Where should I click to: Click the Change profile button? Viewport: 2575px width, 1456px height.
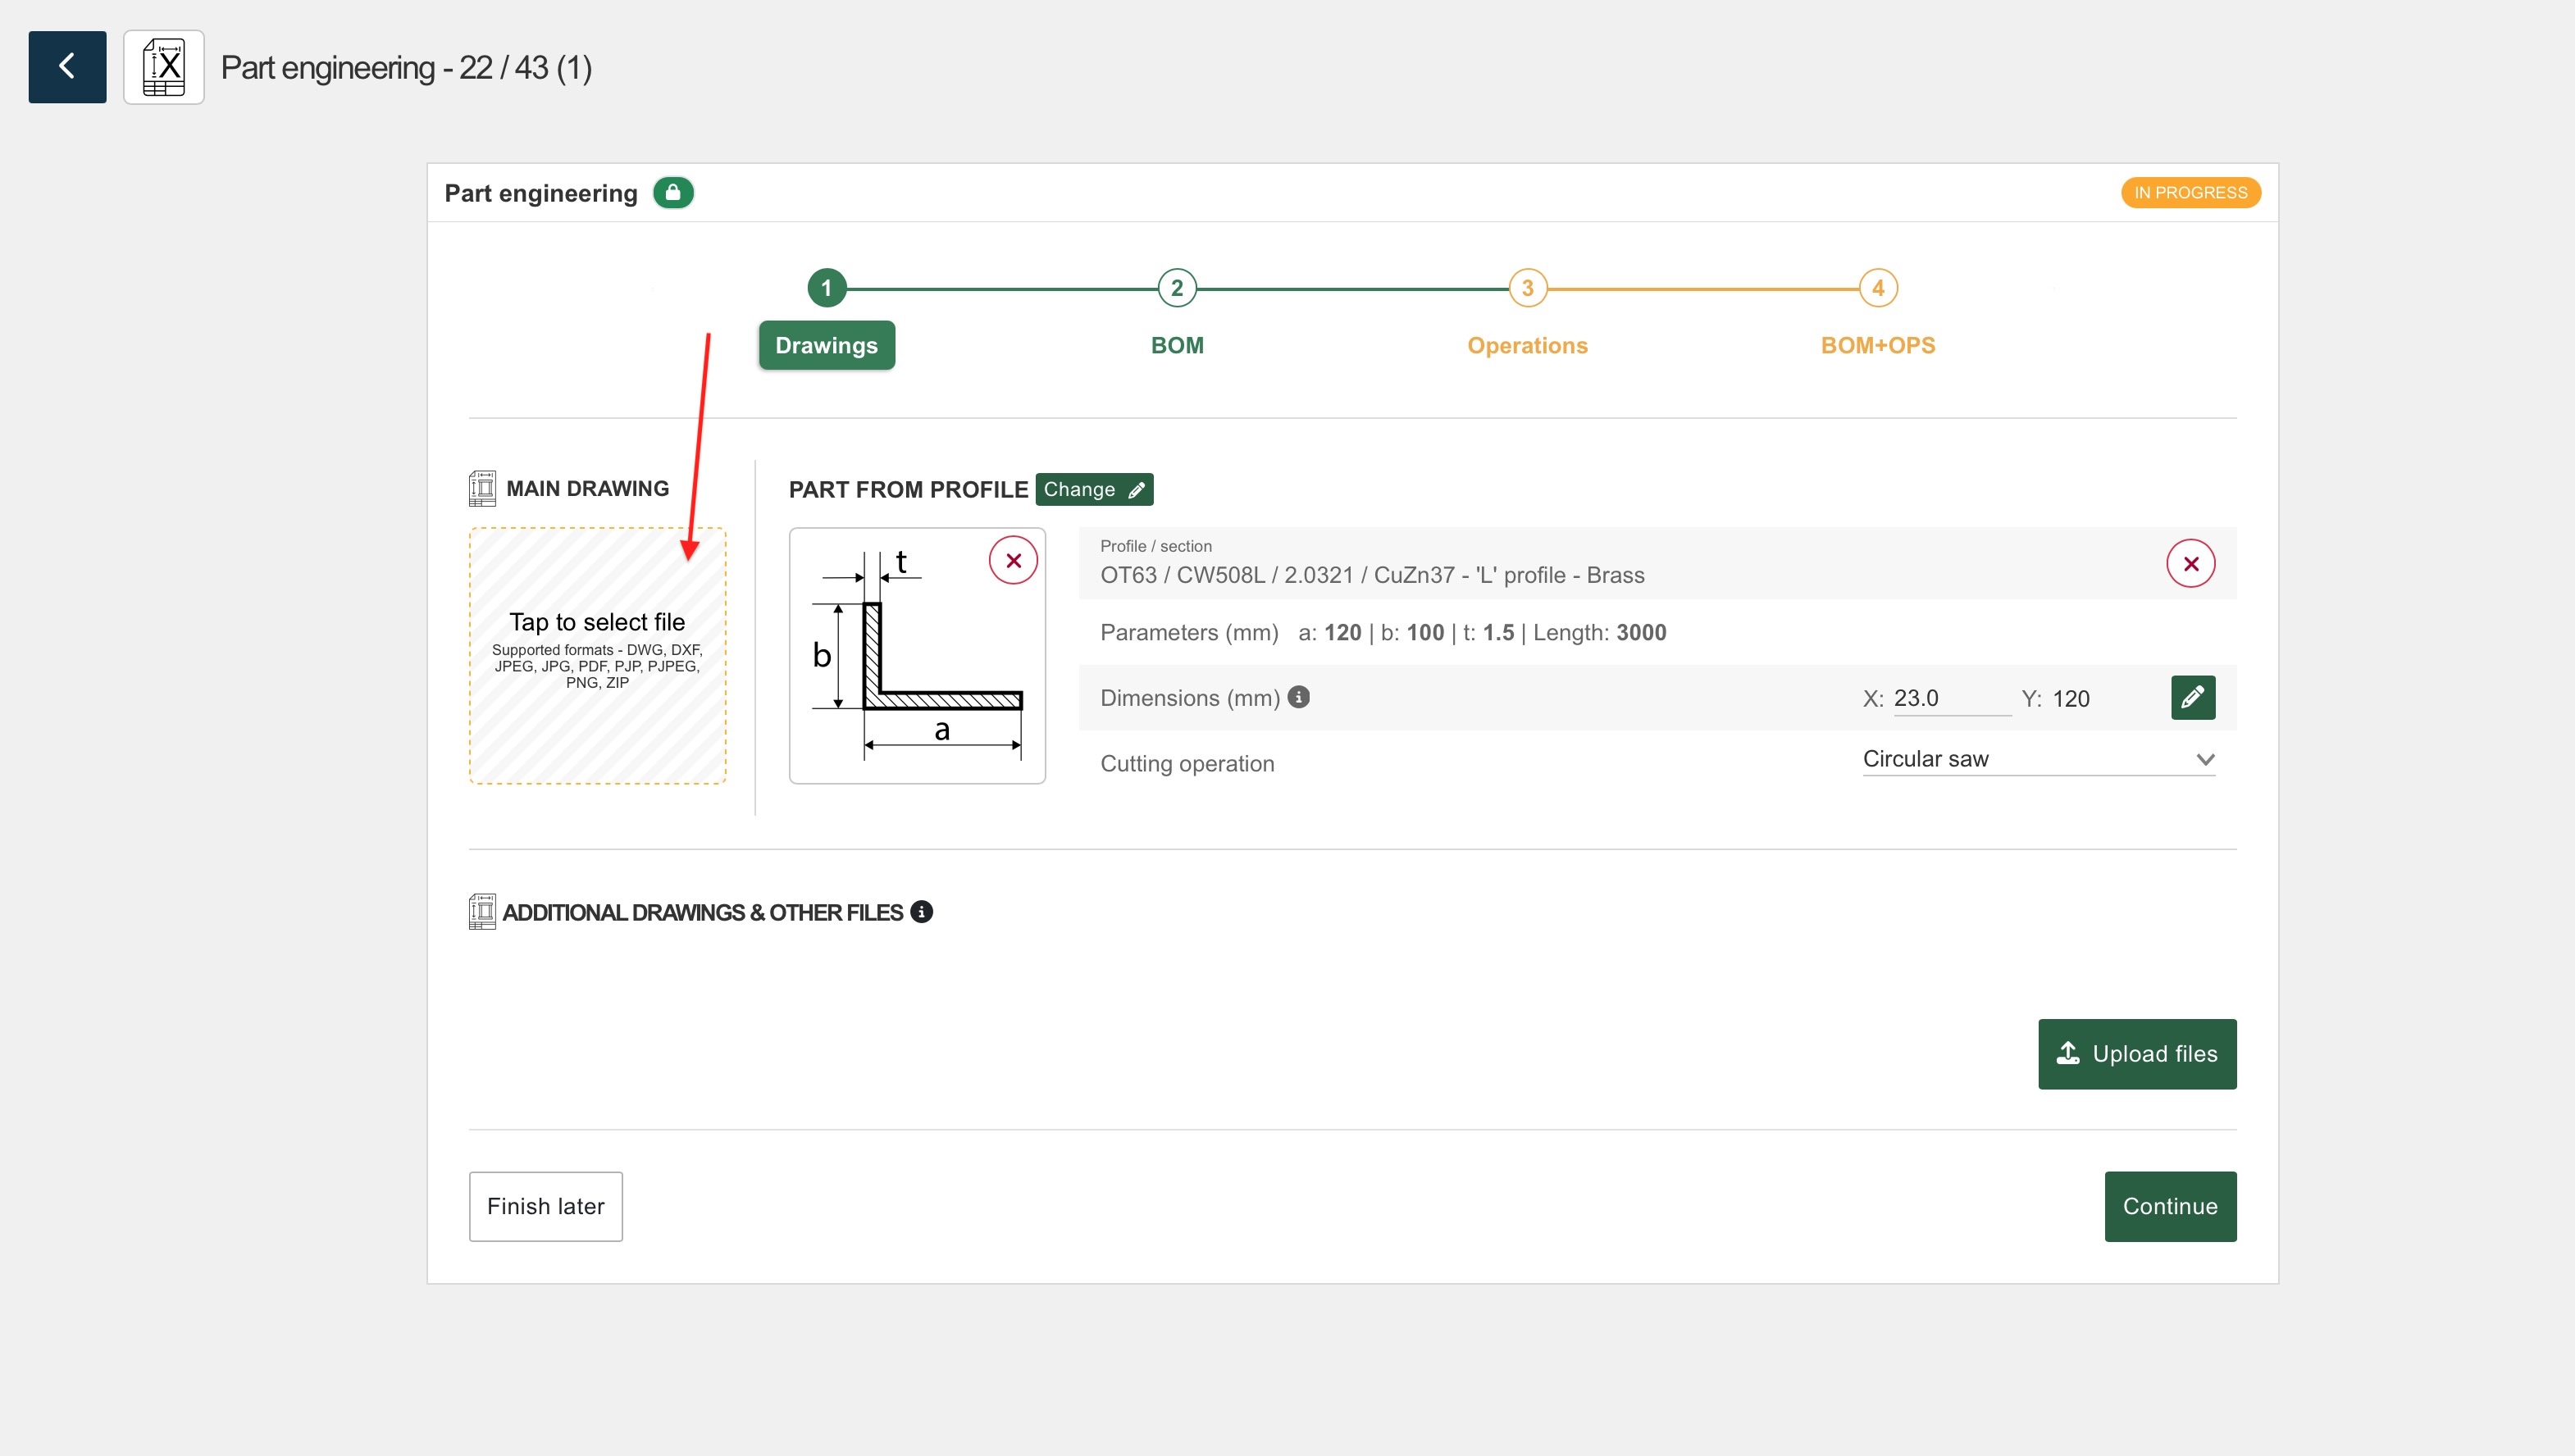(1093, 489)
